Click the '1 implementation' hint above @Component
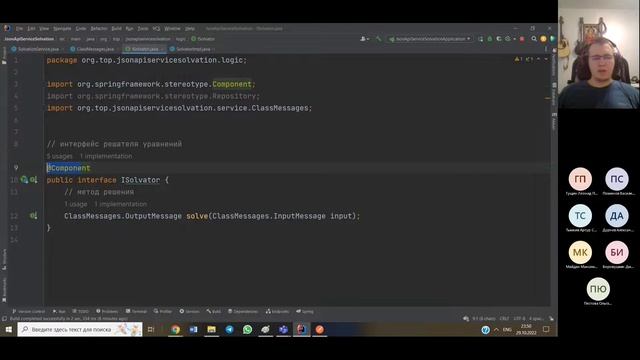The height and width of the screenshot is (360, 640). (106, 156)
